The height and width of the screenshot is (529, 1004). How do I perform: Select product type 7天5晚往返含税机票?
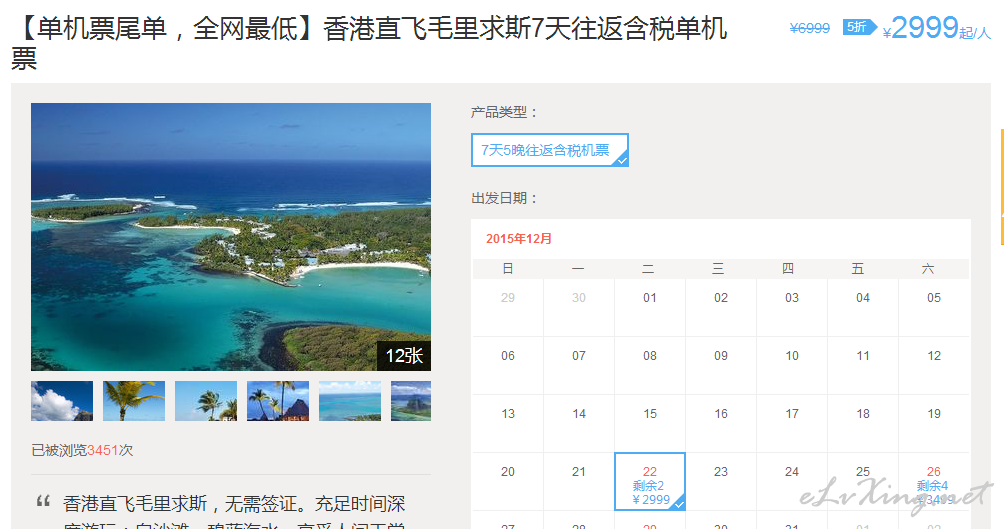point(549,150)
